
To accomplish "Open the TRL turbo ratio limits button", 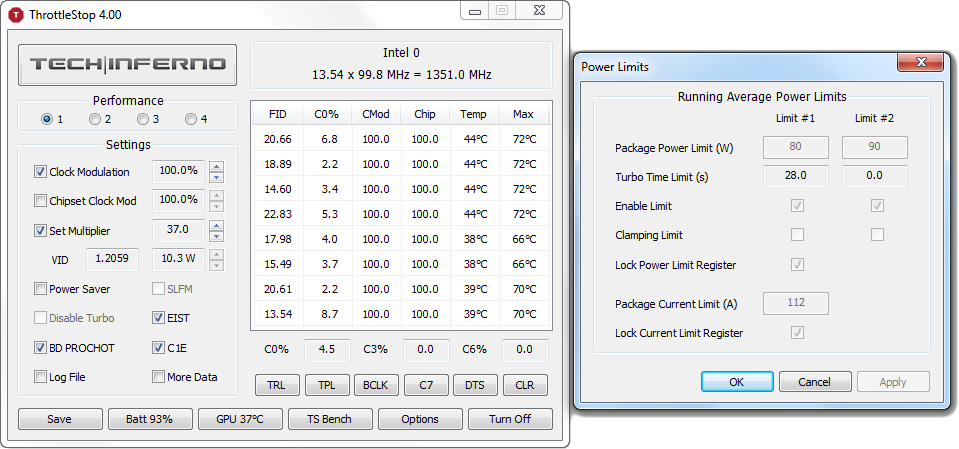I will (x=278, y=385).
